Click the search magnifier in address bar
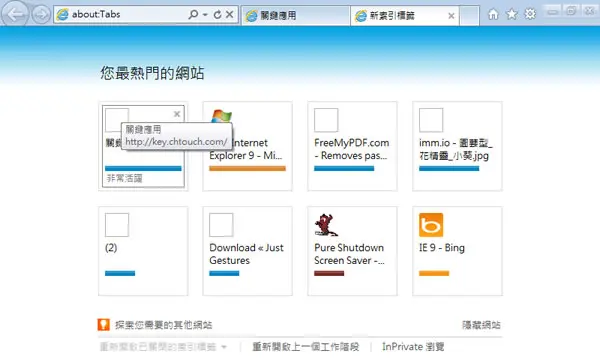600x363 pixels. pyautogui.click(x=193, y=15)
